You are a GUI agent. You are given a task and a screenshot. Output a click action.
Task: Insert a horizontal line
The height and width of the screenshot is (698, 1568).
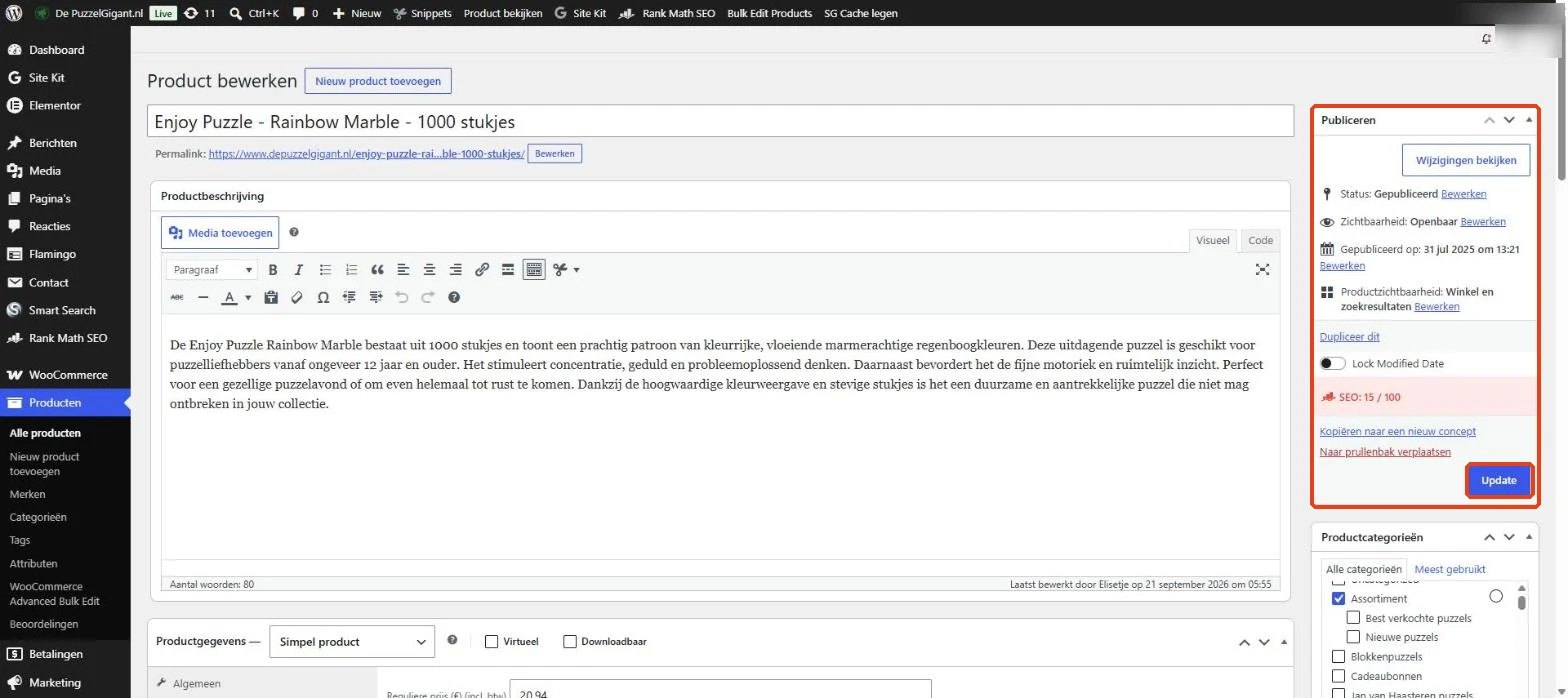203,297
